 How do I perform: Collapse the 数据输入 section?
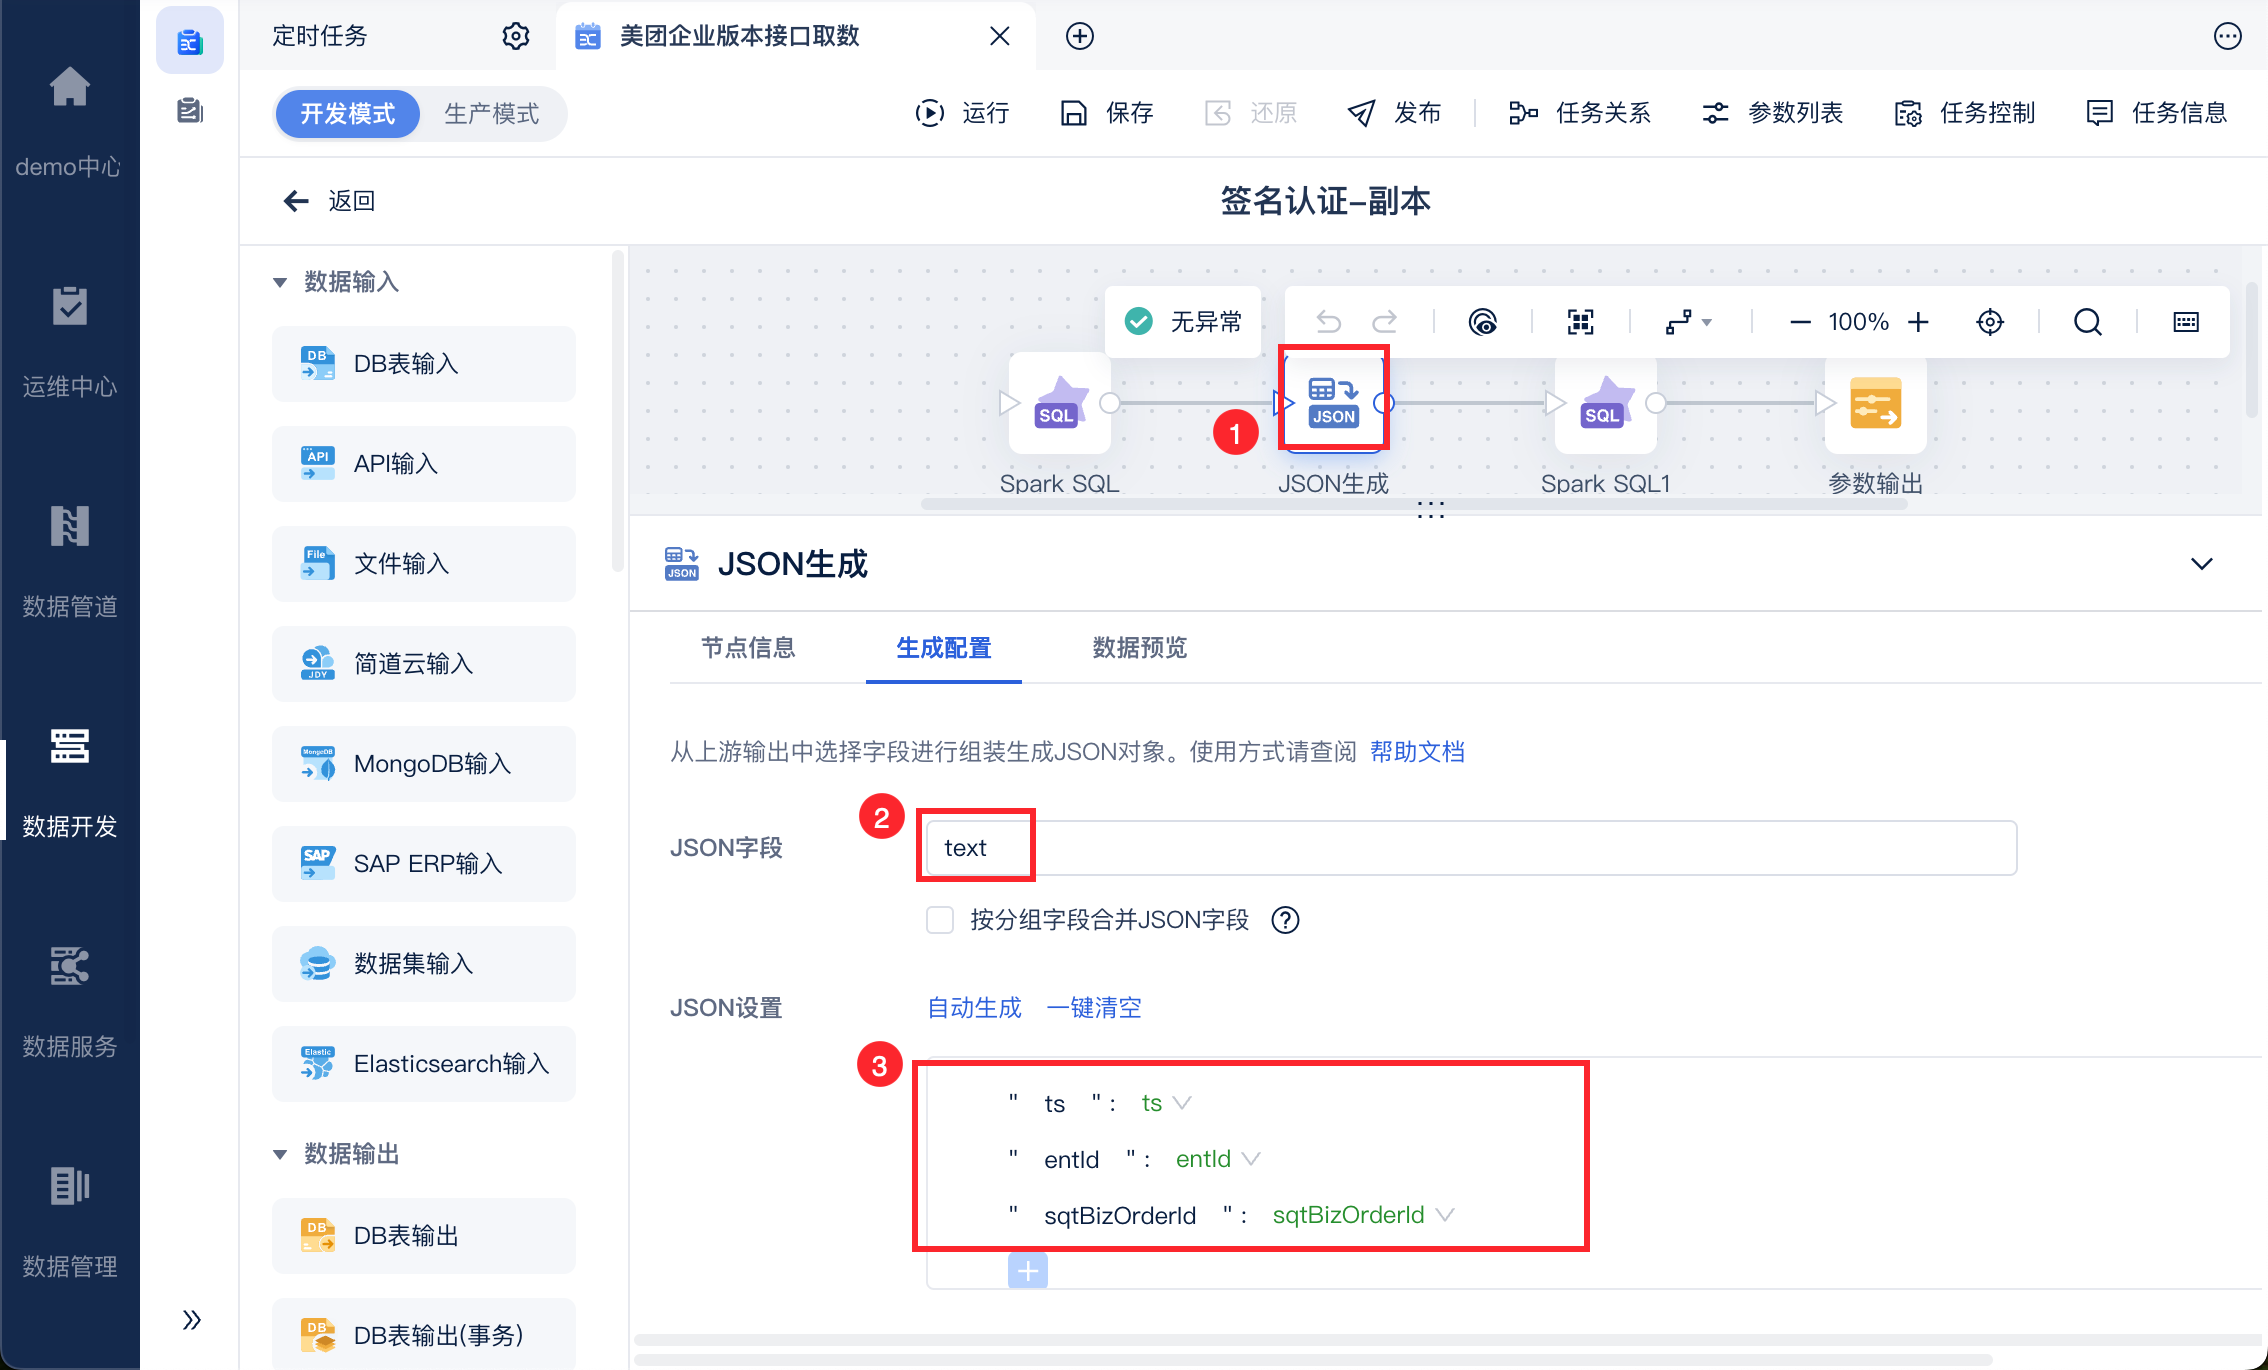[280, 283]
